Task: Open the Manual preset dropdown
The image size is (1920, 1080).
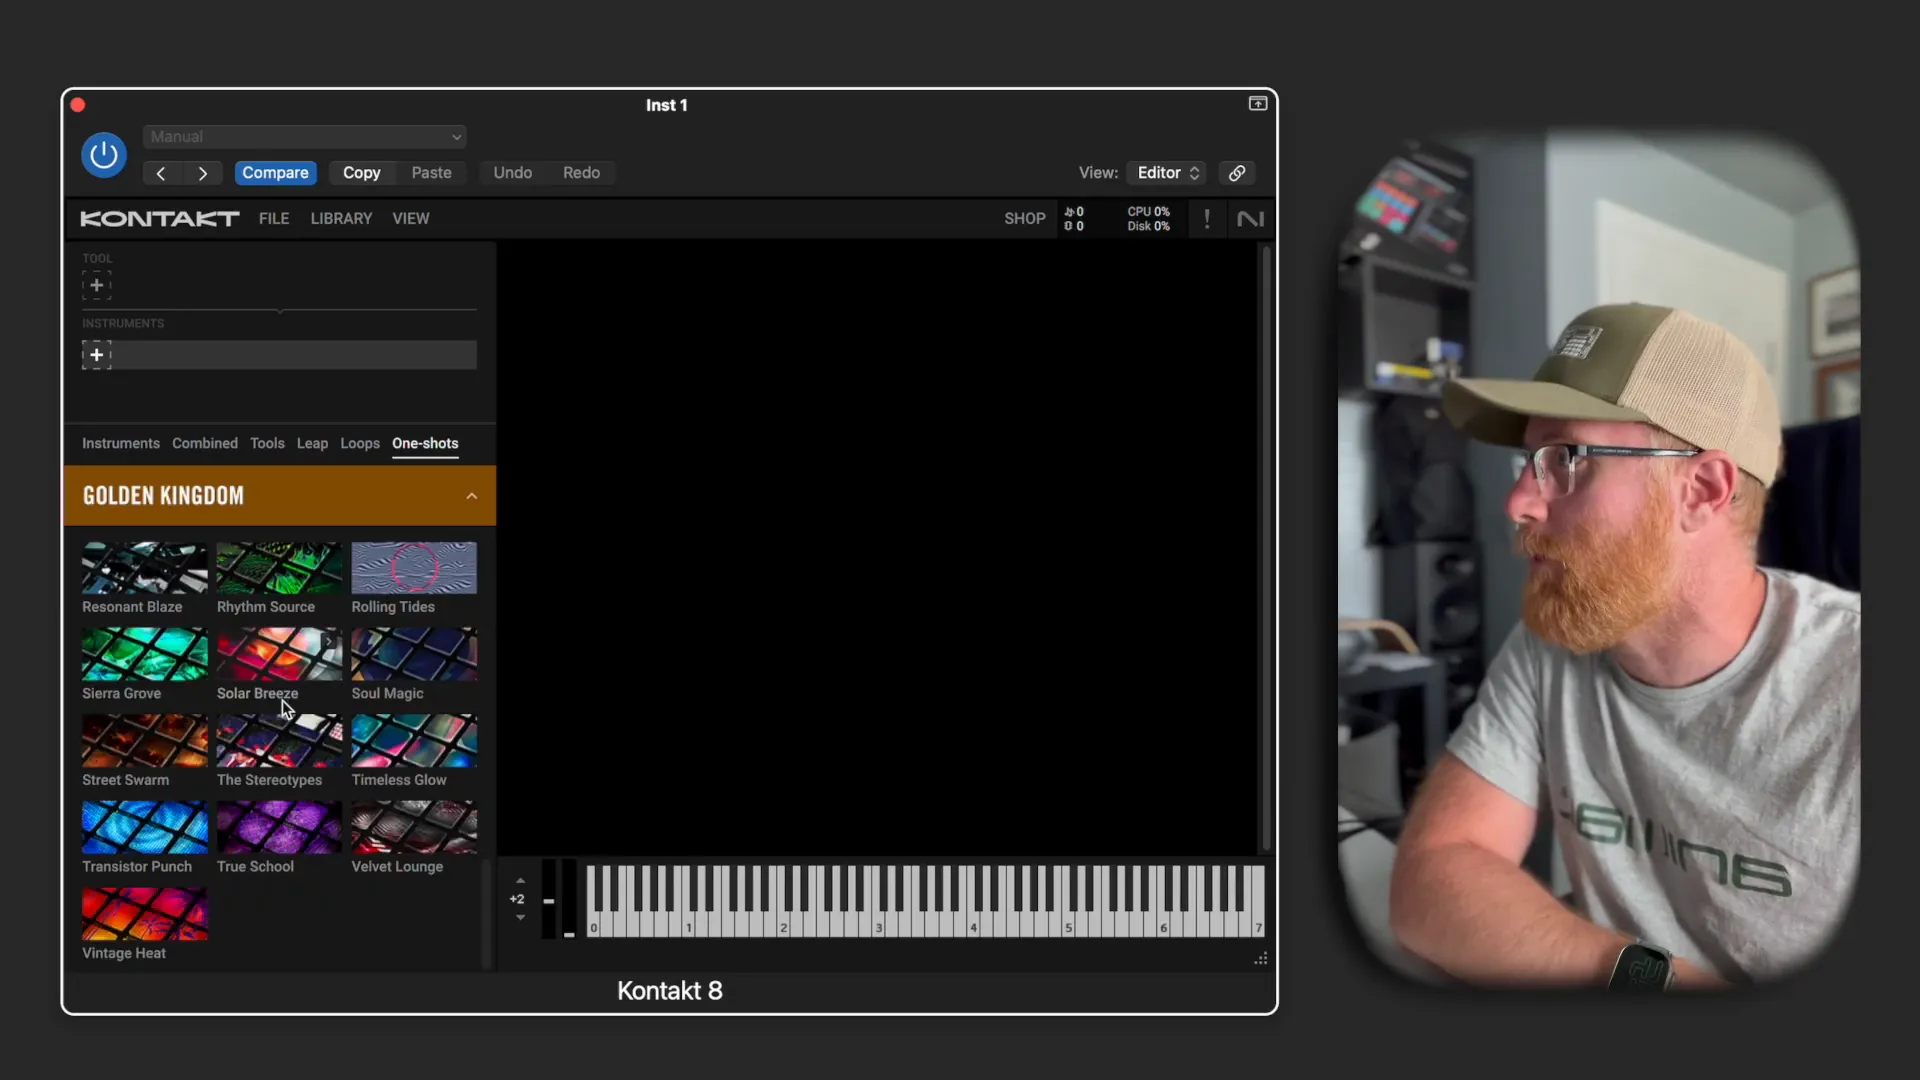Action: pyautogui.click(x=305, y=137)
